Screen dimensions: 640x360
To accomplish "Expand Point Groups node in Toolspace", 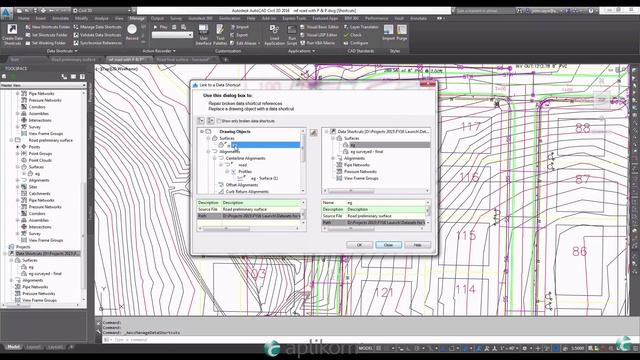I will coord(18,153).
